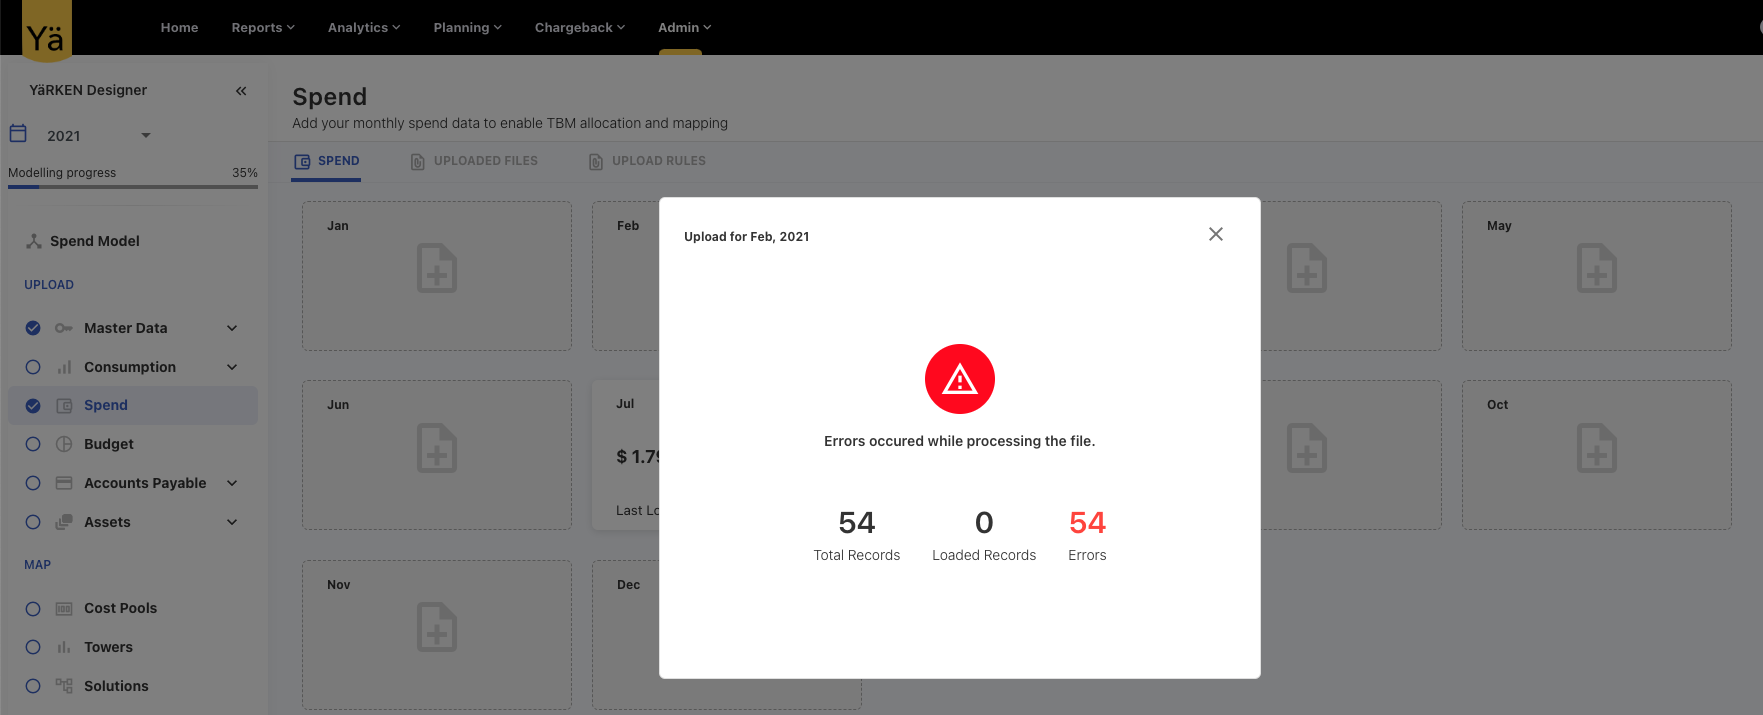This screenshot has width=1763, height=715.
Task: Open the Analytics menu
Action: [x=363, y=27]
